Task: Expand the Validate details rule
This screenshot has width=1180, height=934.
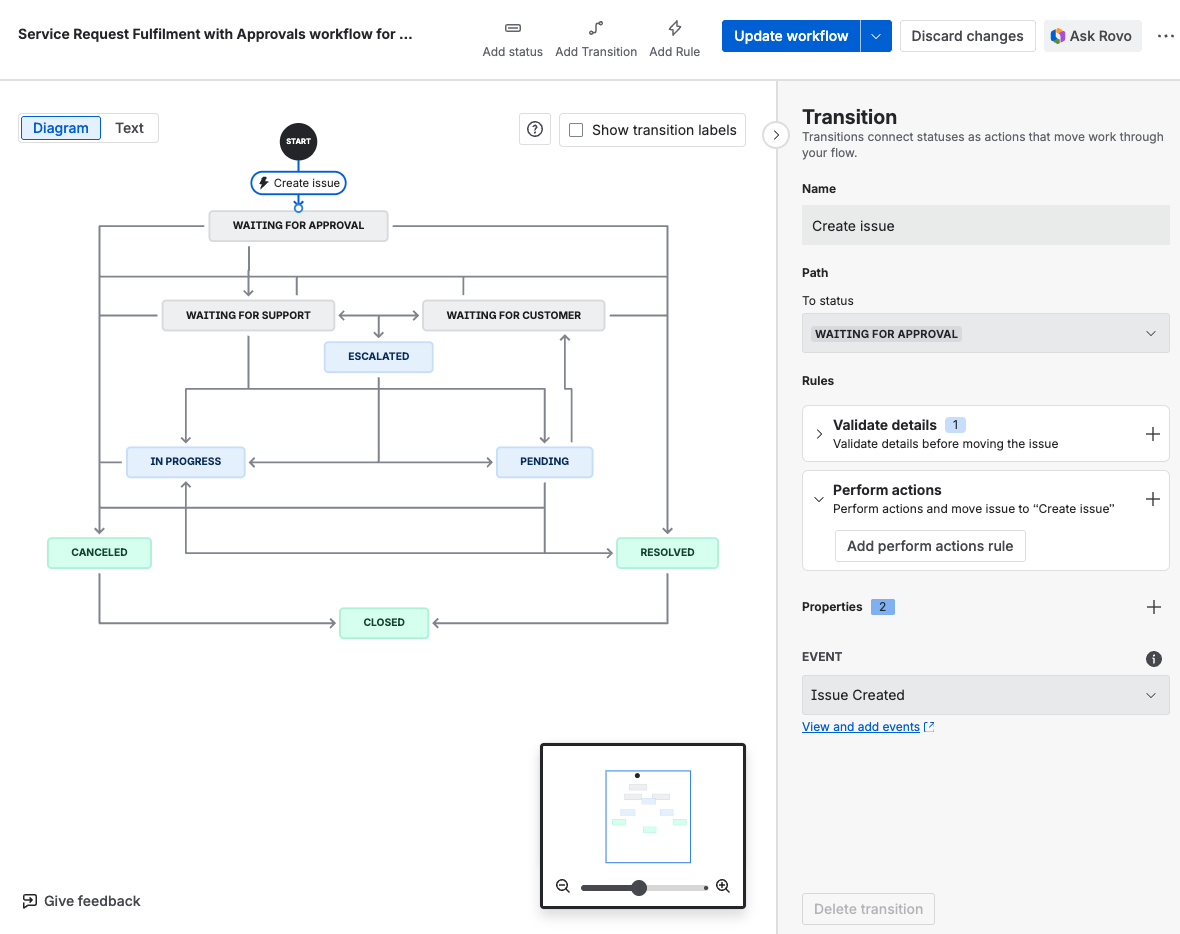Action: click(x=819, y=434)
